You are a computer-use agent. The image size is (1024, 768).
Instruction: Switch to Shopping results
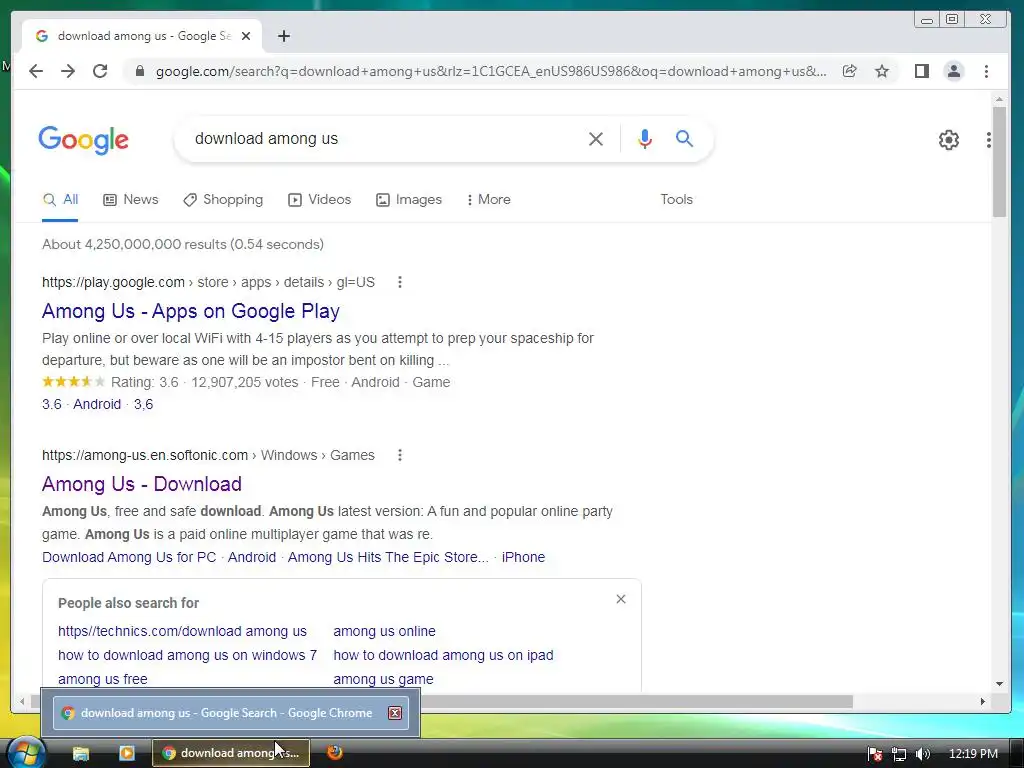pos(223,200)
